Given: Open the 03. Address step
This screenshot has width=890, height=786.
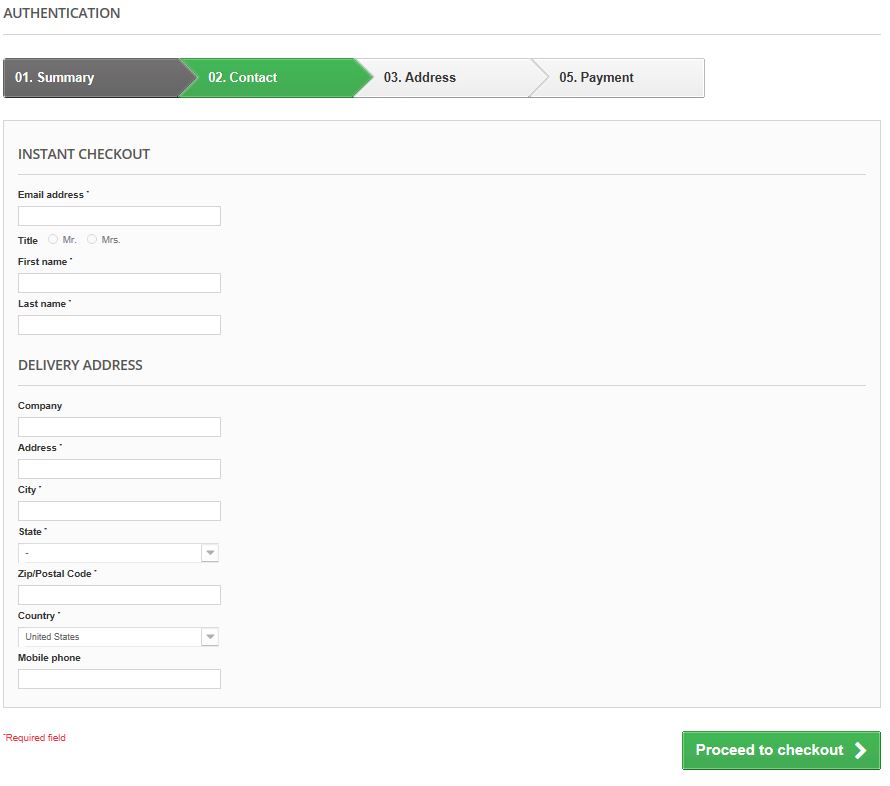Looking at the screenshot, I should pos(444,78).
